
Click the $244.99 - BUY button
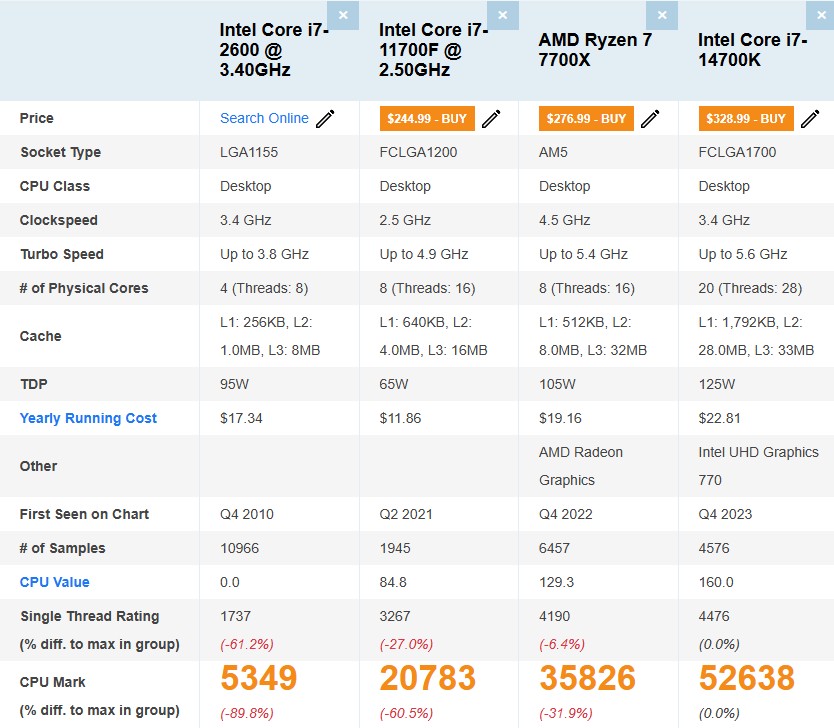coord(427,119)
